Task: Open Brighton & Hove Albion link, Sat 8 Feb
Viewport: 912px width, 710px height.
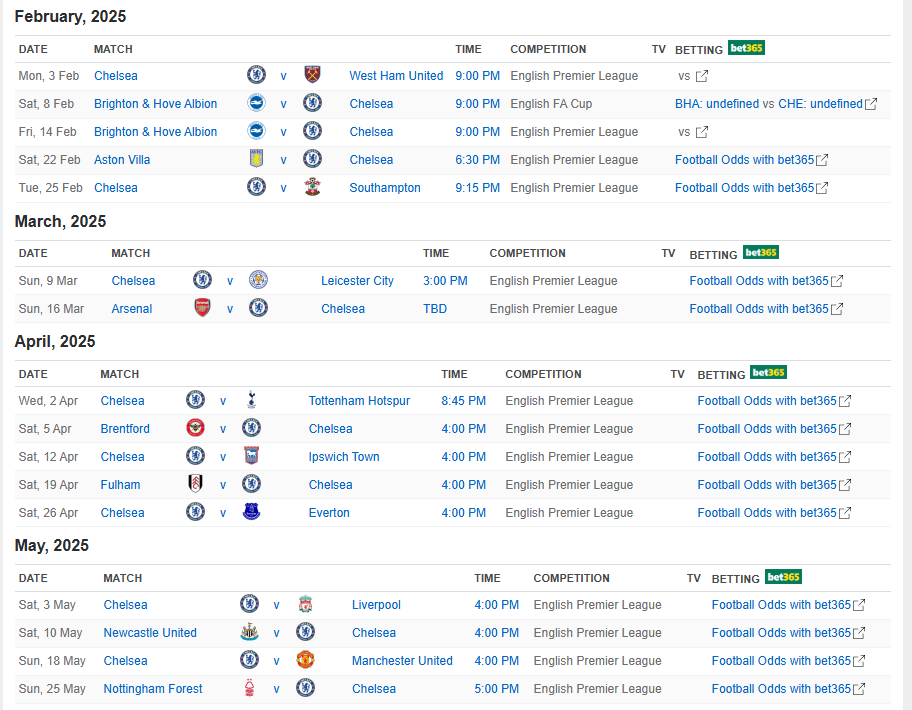Action: [x=155, y=104]
